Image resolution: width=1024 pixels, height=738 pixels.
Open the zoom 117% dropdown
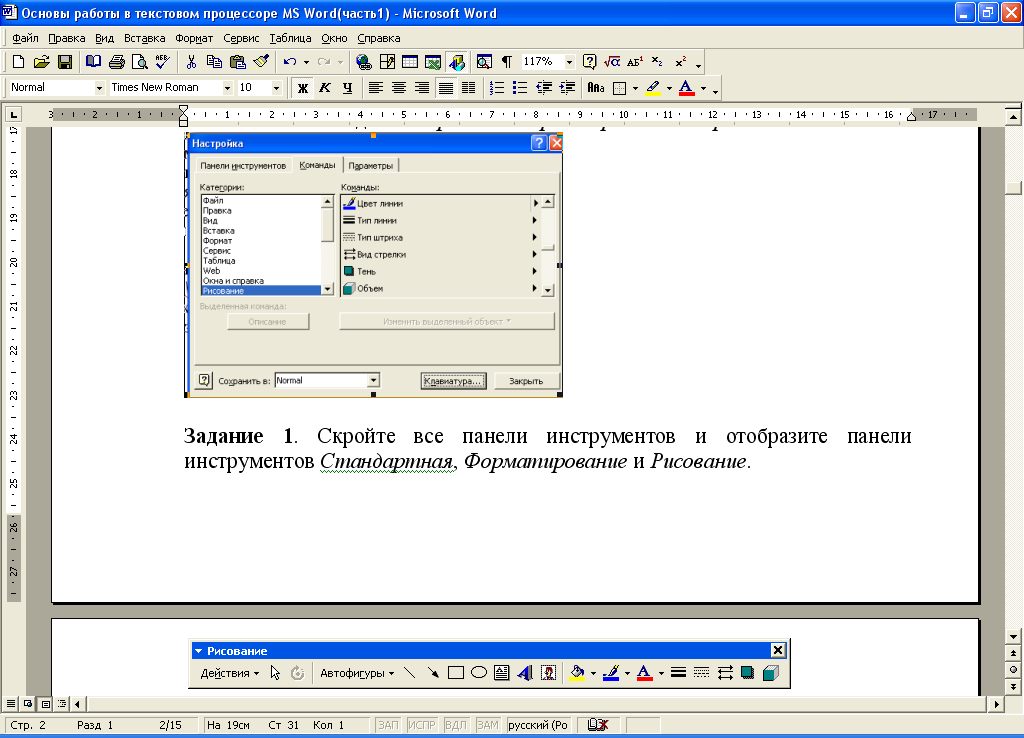(x=569, y=62)
